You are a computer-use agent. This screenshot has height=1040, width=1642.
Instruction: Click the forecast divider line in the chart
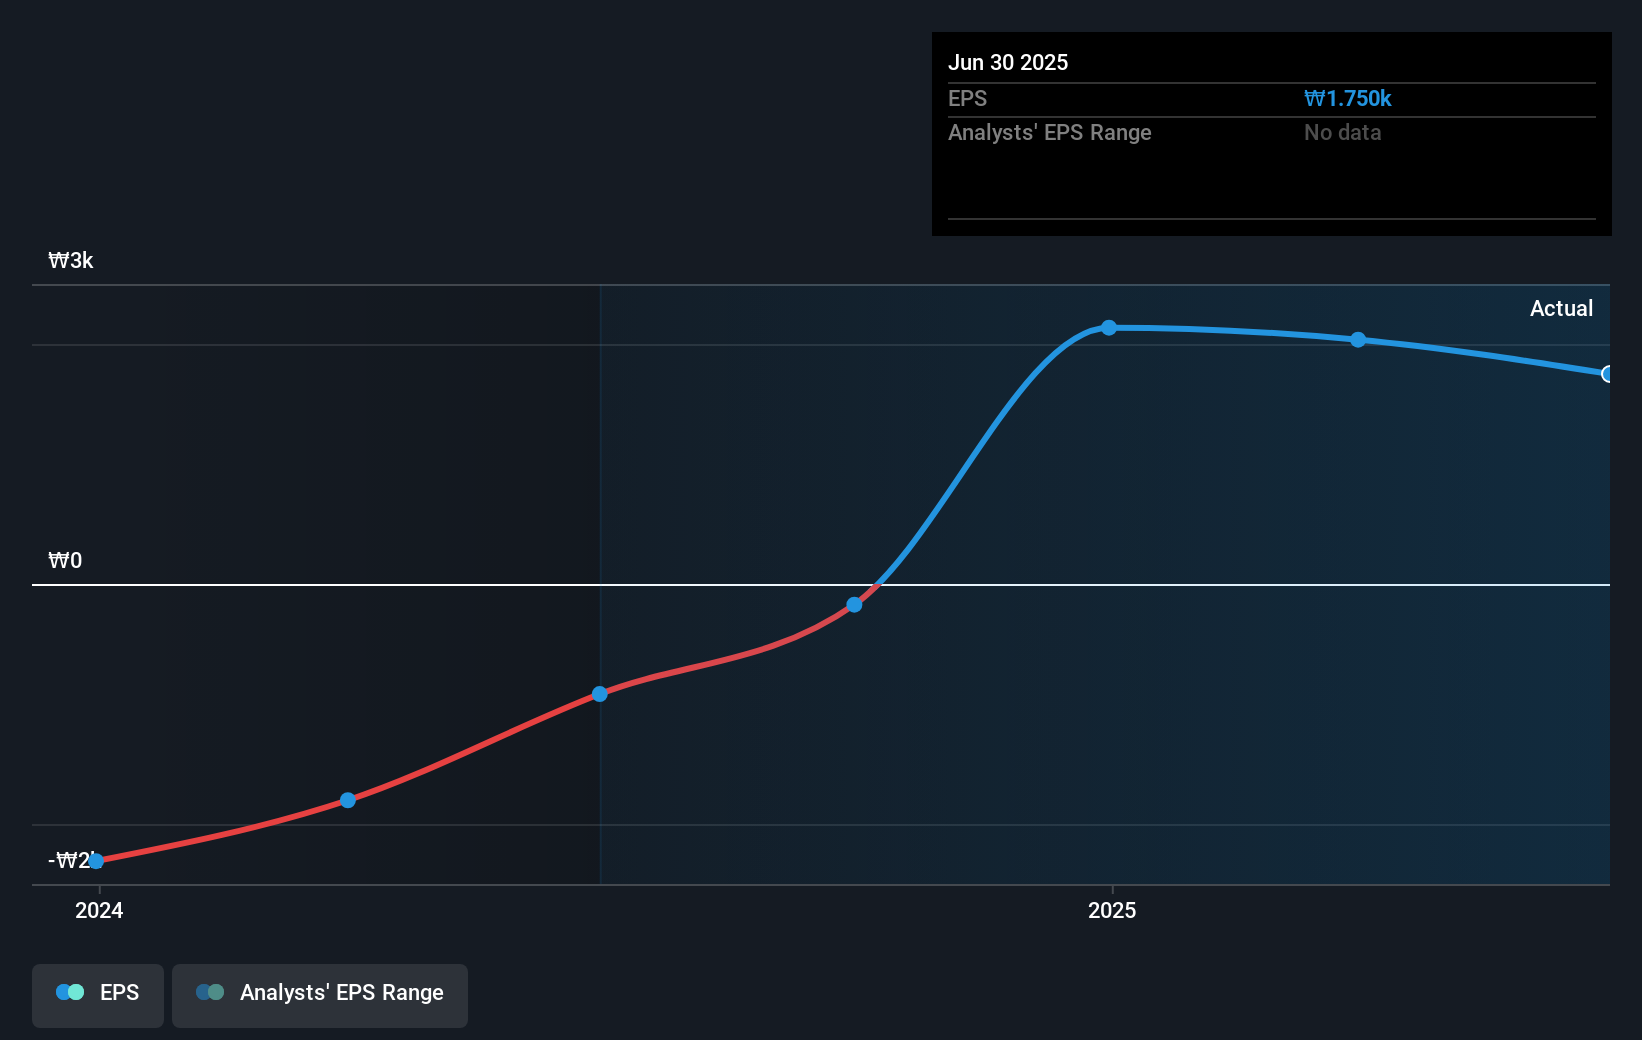point(600,583)
